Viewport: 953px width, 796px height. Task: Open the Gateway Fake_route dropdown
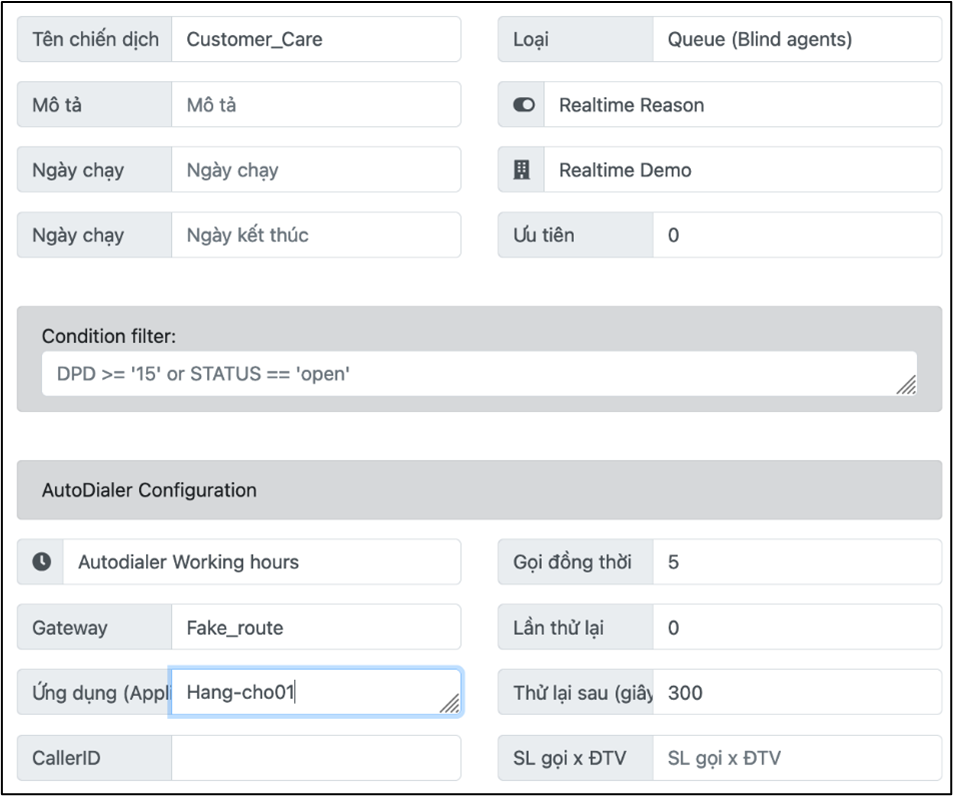(x=315, y=627)
